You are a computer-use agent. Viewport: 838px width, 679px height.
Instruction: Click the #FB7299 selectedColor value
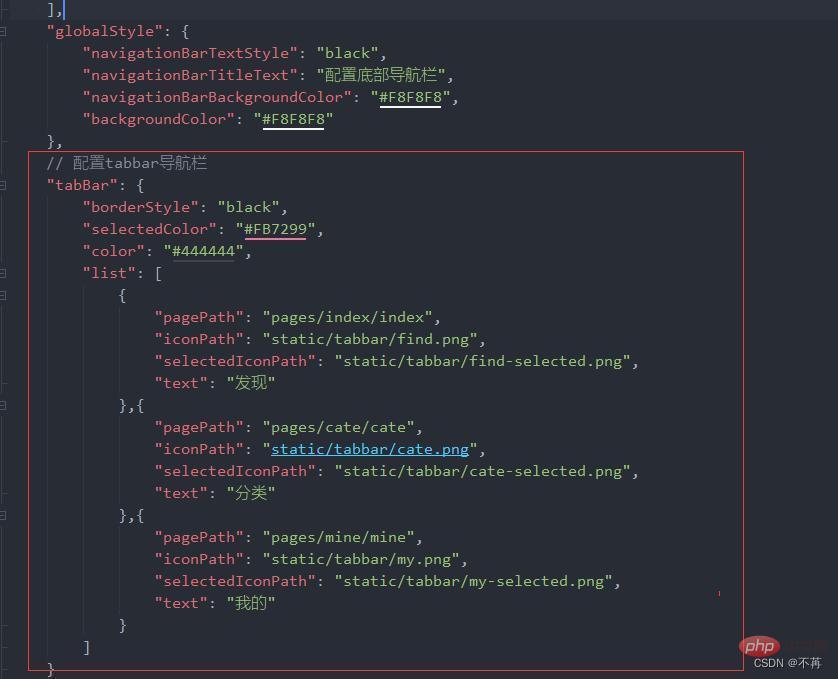point(280,229)
